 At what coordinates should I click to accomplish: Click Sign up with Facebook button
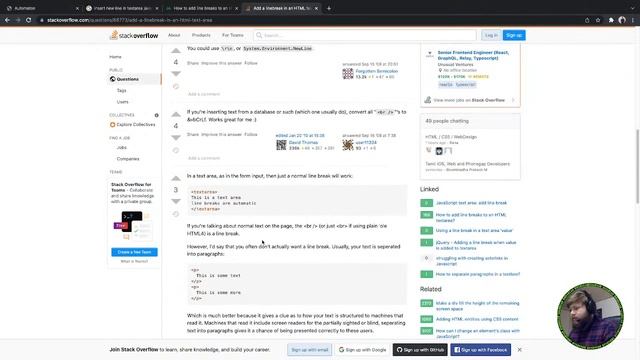click(x=480, y=350)
